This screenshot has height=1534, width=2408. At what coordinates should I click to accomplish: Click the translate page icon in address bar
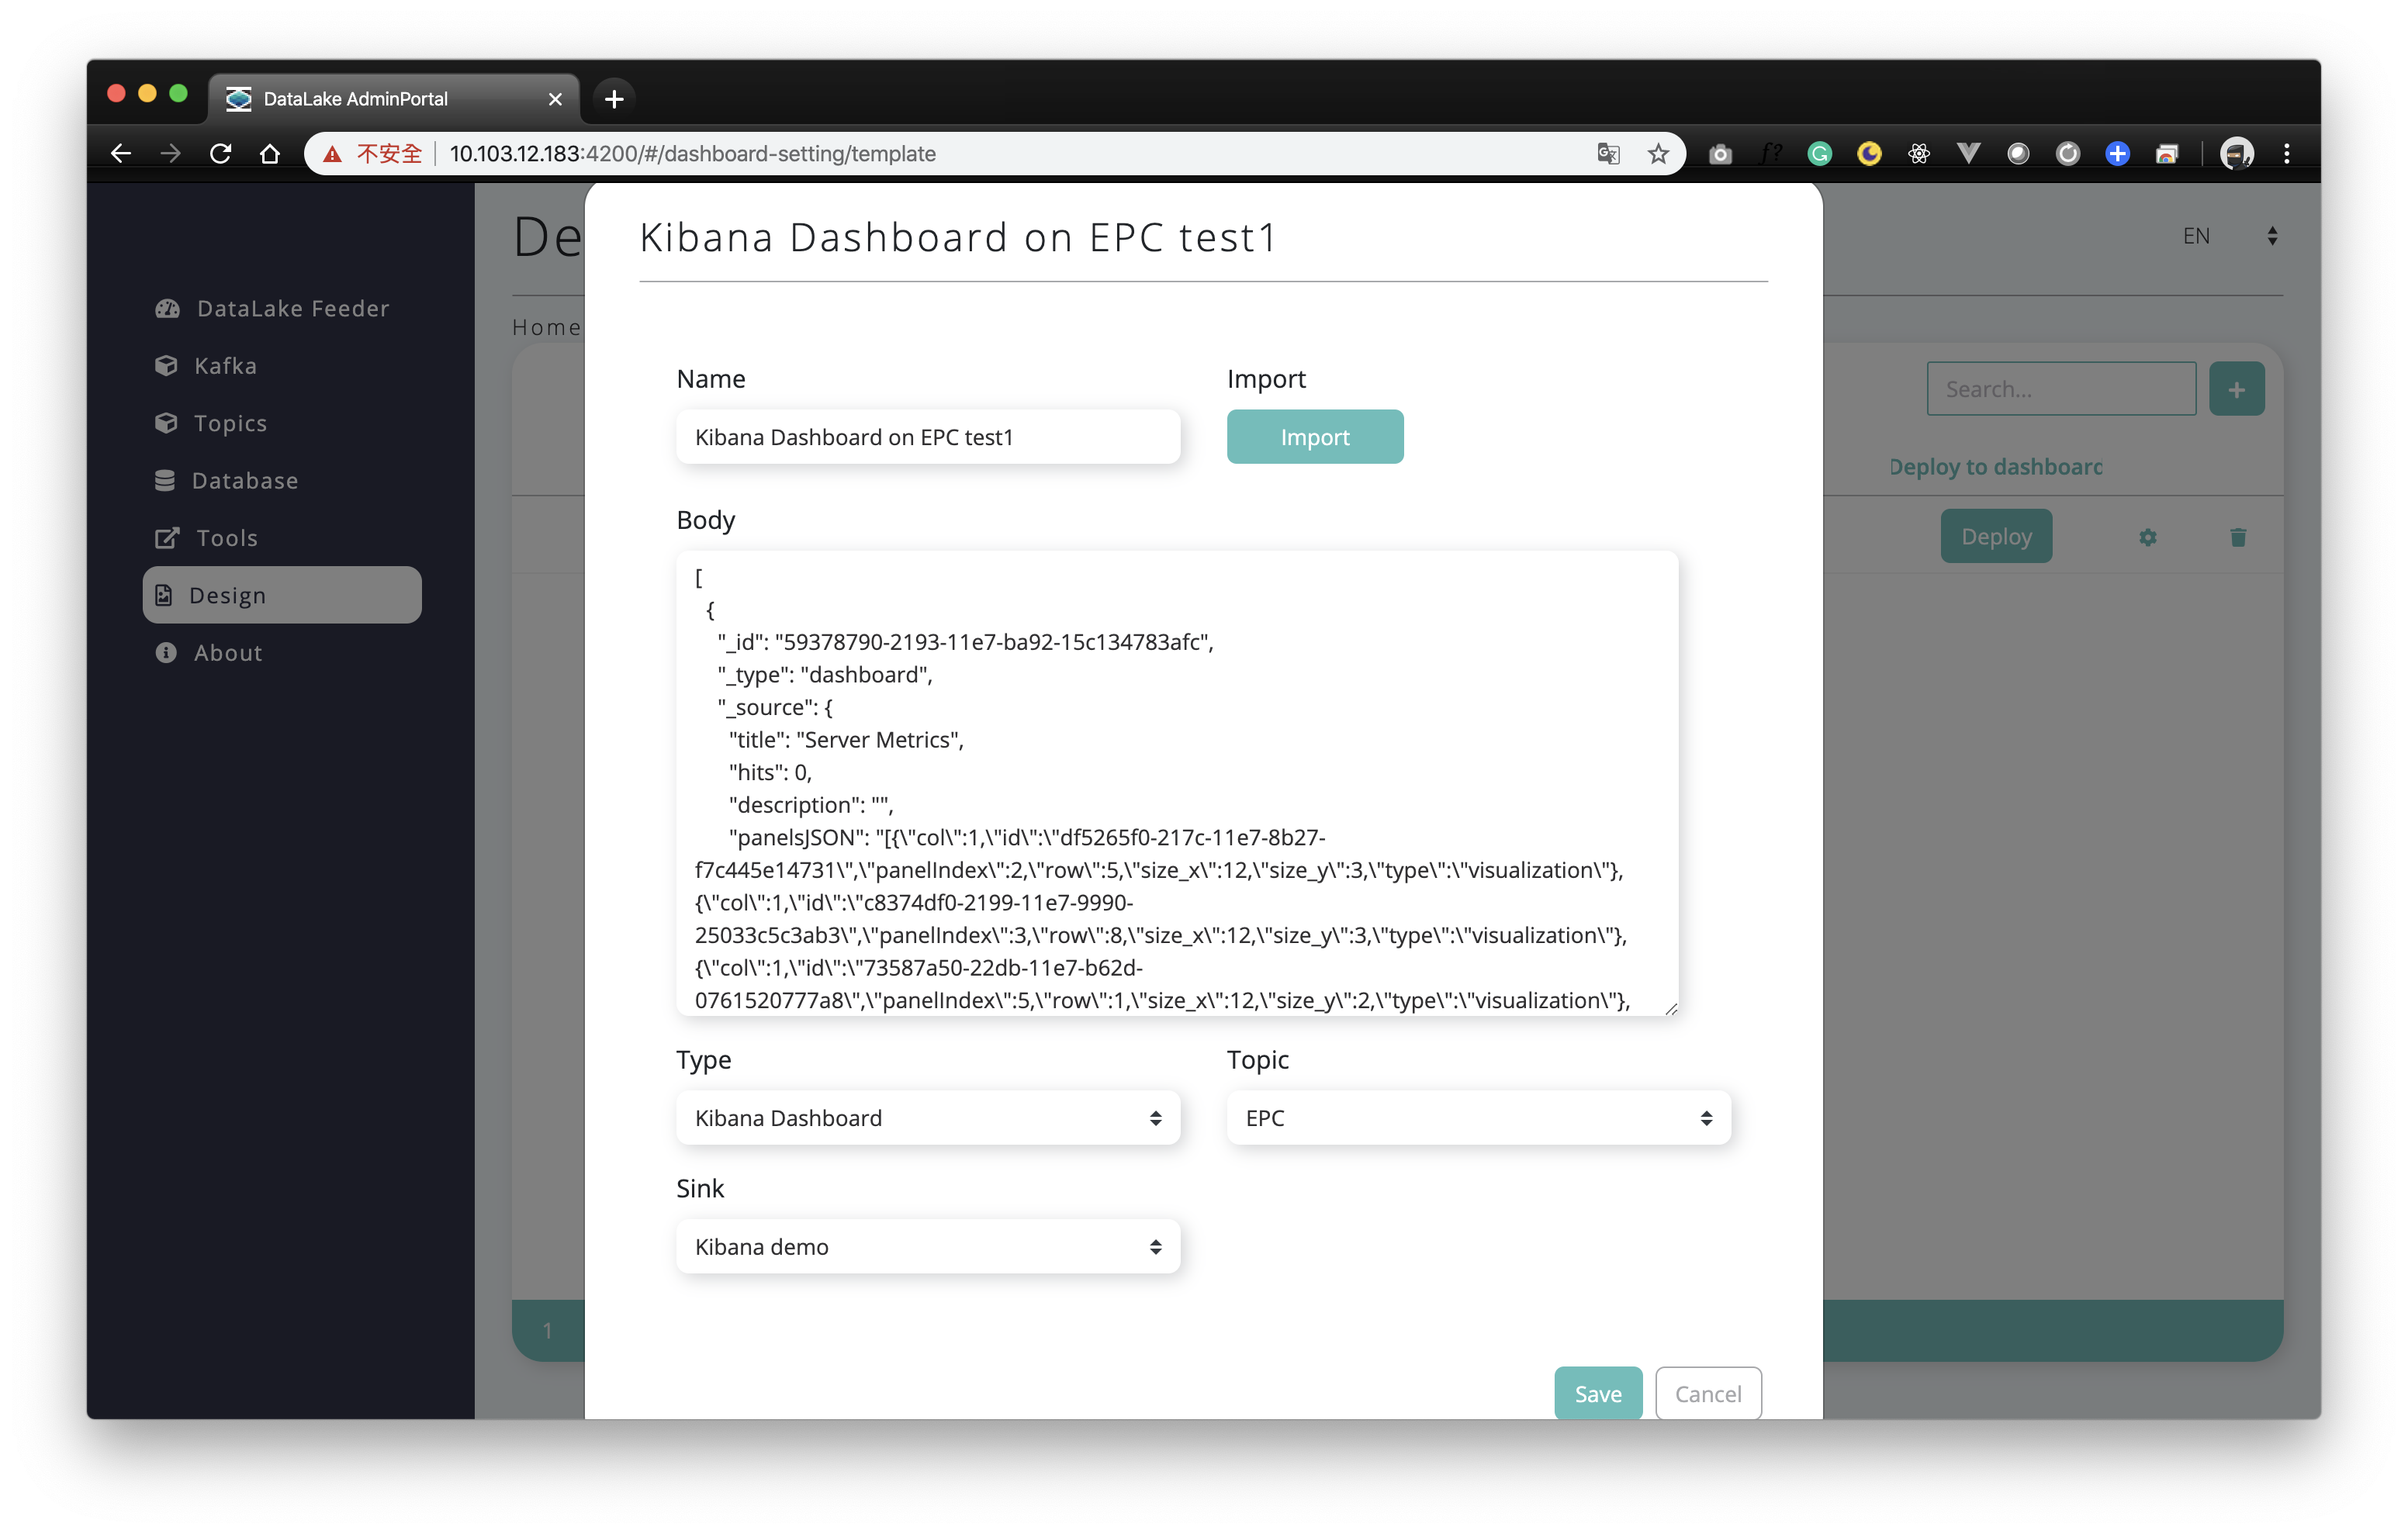pos(1608,153)
